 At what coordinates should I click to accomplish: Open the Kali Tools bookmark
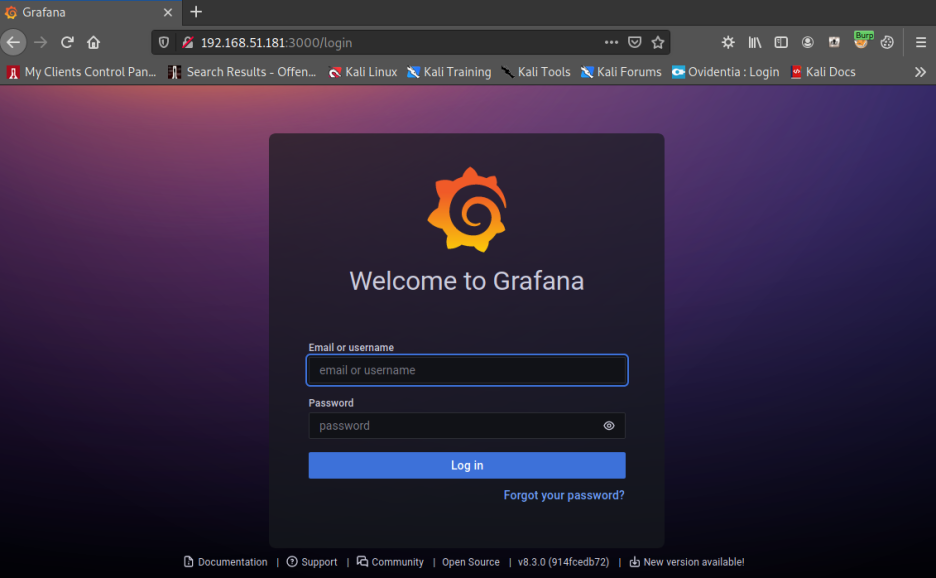click(x=535, y=72)
